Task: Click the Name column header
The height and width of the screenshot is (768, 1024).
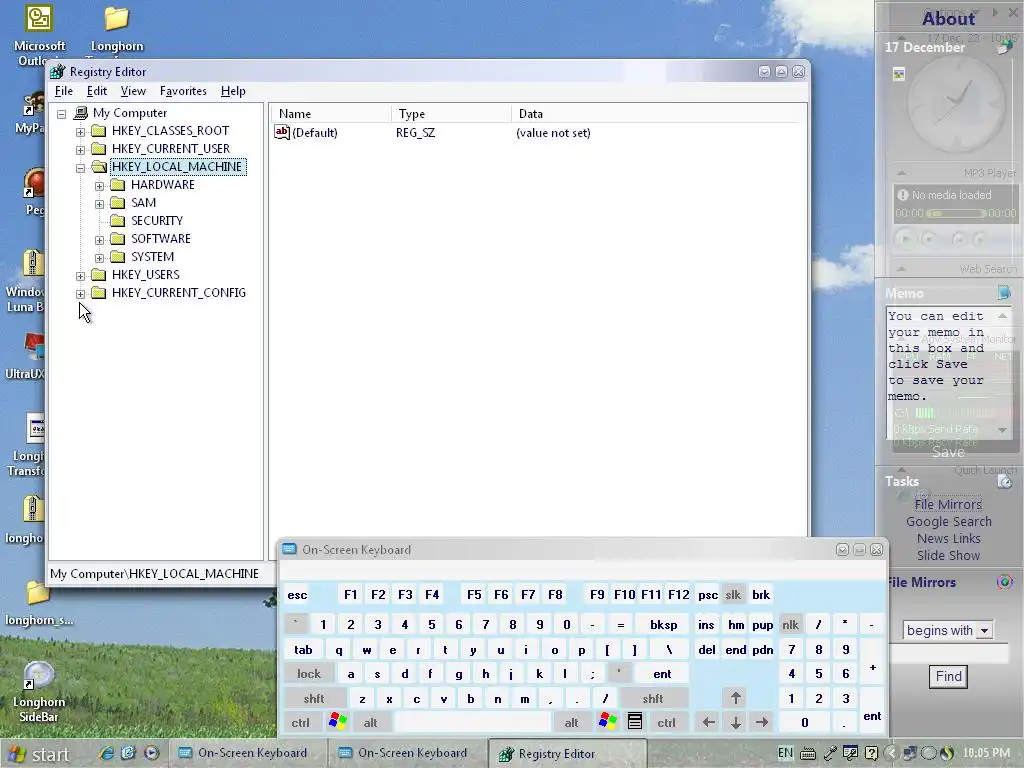Action: click(331, 114)
